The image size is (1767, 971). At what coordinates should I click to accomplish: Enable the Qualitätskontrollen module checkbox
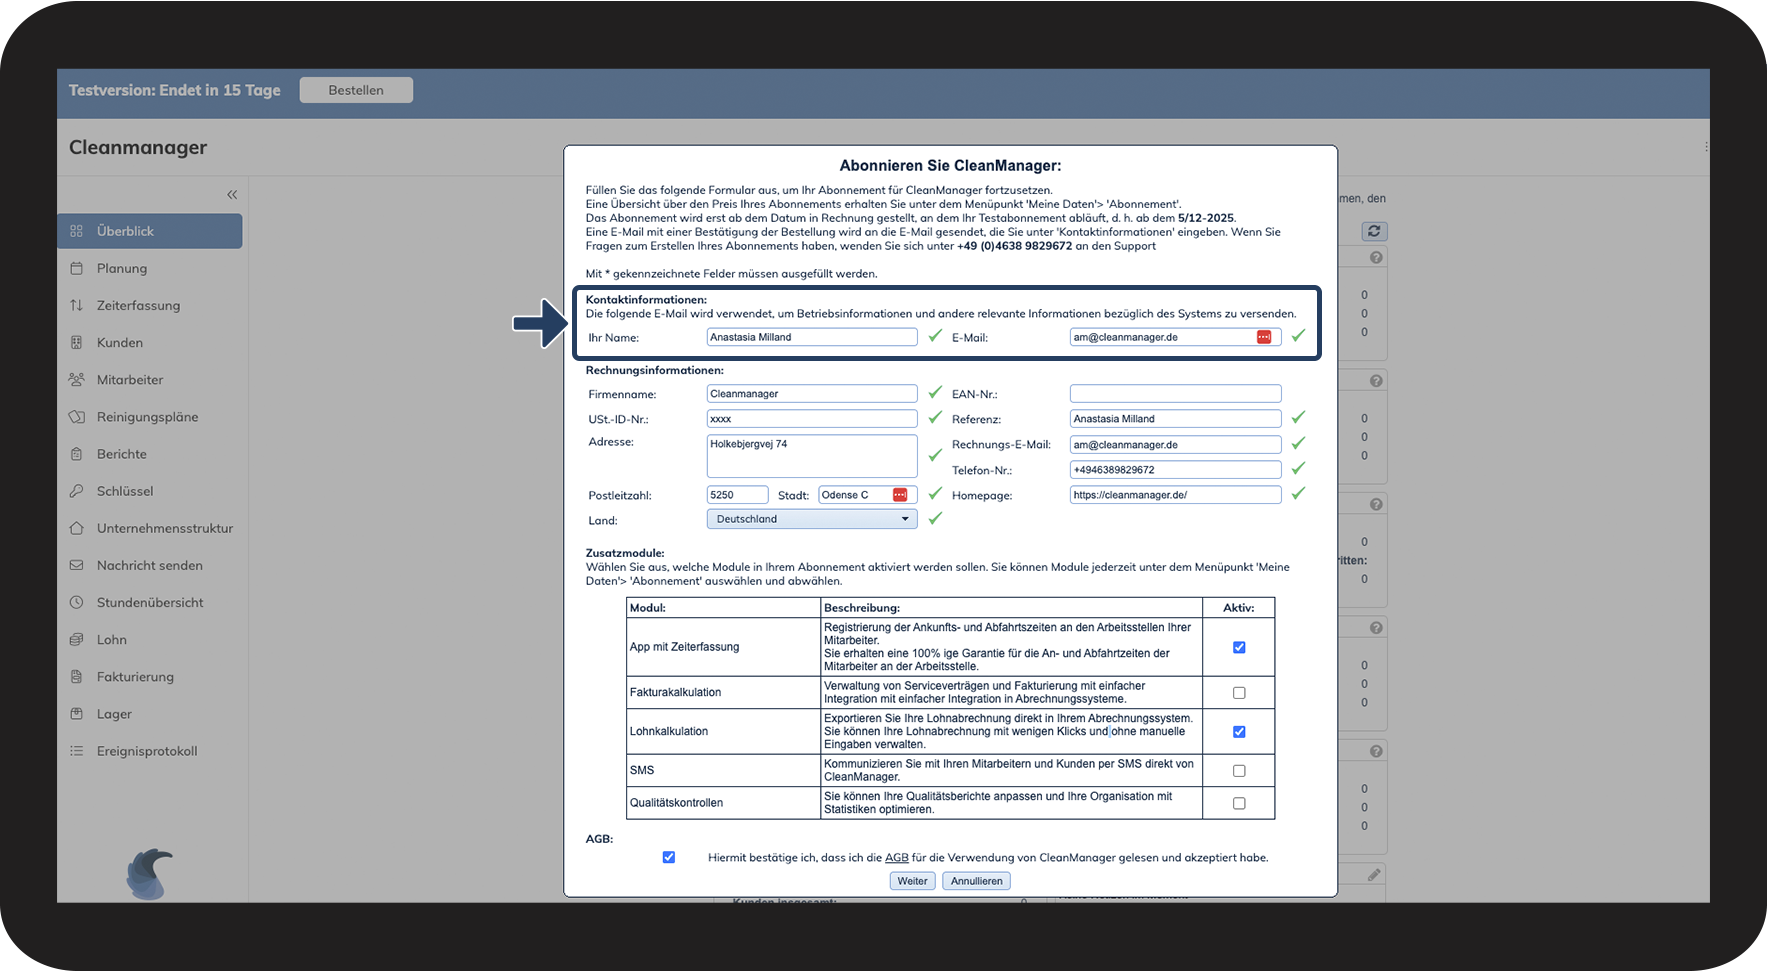1239,803
